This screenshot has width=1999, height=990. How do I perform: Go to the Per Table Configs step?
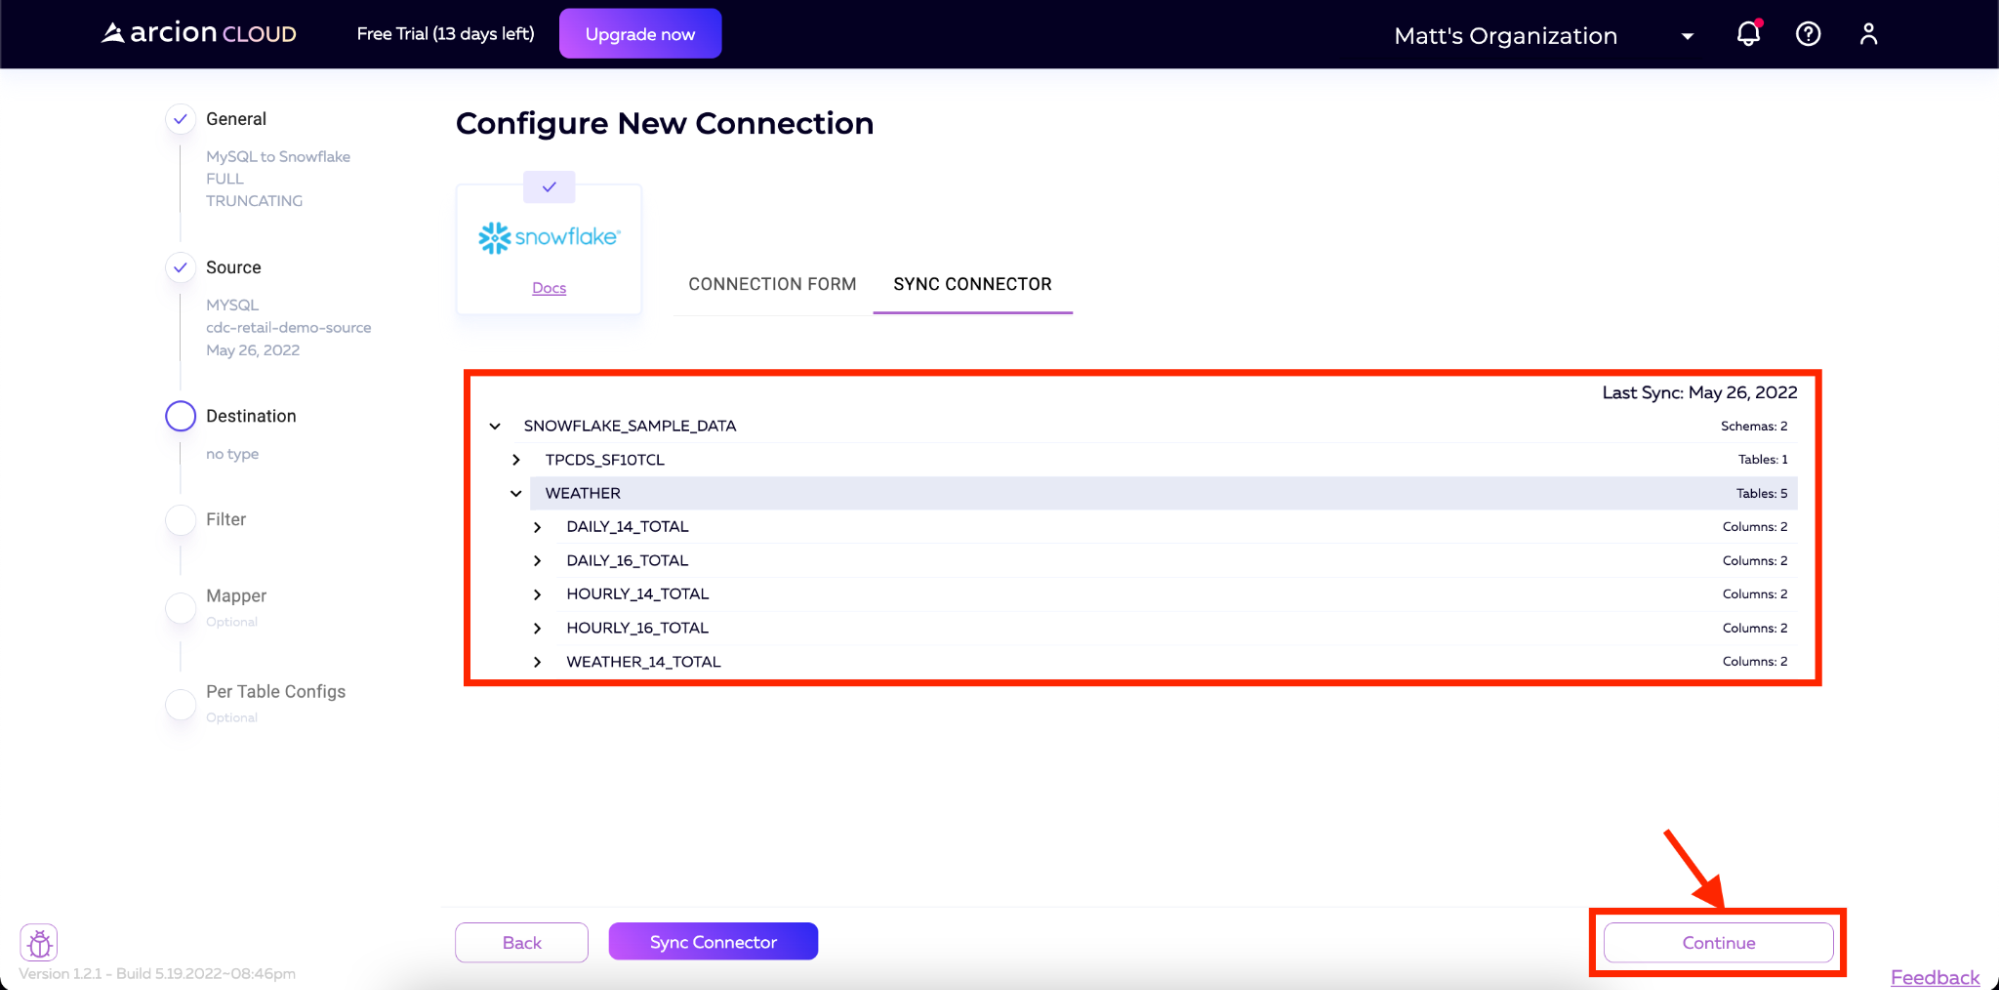[276, 692]
